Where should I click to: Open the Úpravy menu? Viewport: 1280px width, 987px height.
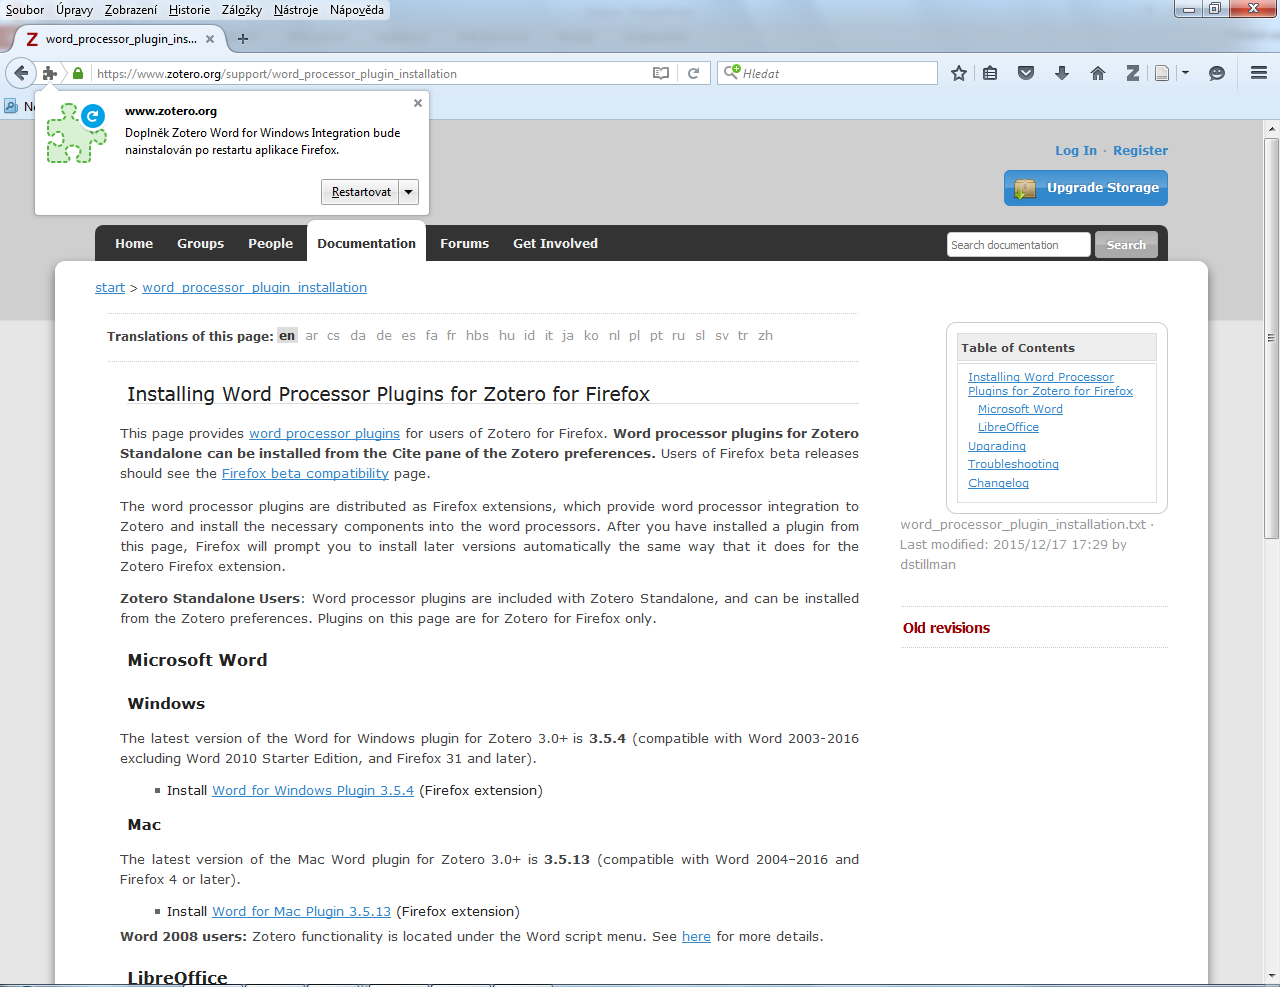tap(74, 10)
